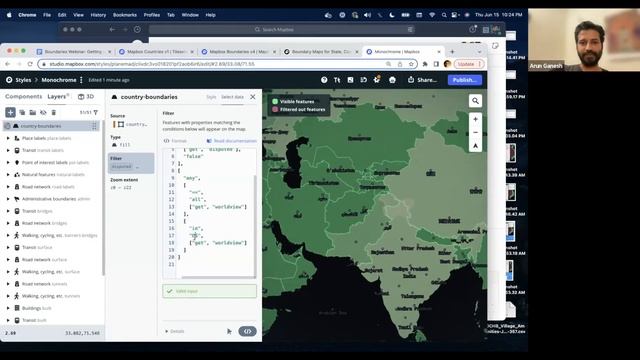The width and height of the screenshot is (640, 360).
Task: Expand the Details disclosure at bottom
Action: [x=175, y=331]
